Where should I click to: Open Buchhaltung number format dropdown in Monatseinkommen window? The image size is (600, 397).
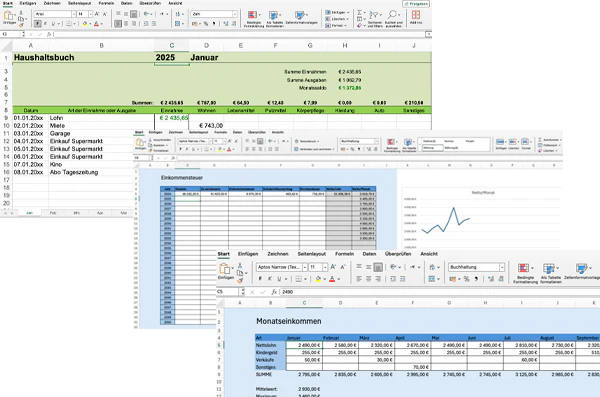502,267
